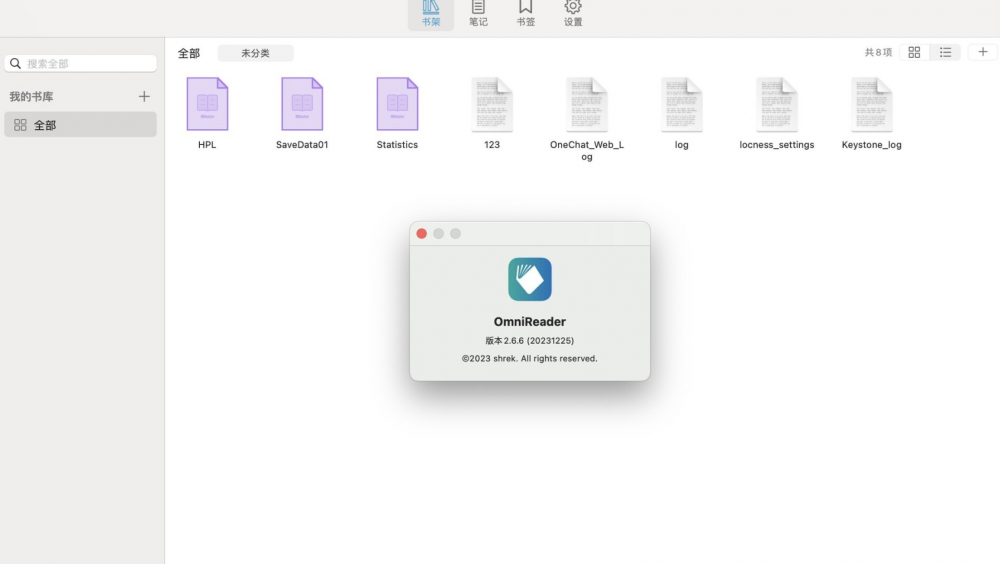
Task: Select the 全部 category filter
Action: tap(189, 53)
